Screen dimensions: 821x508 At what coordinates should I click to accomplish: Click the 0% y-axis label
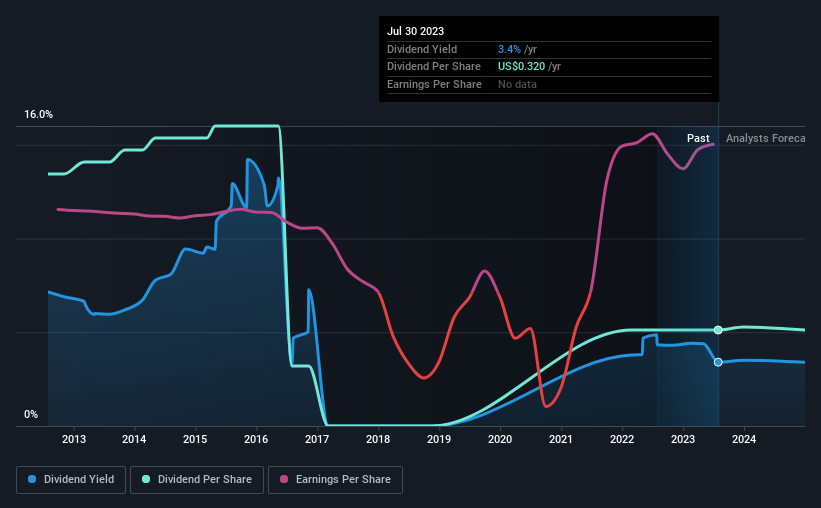[31, 414]
